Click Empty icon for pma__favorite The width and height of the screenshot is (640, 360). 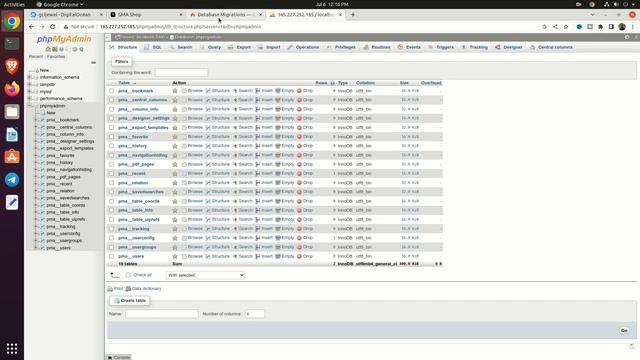pos(278,137)
